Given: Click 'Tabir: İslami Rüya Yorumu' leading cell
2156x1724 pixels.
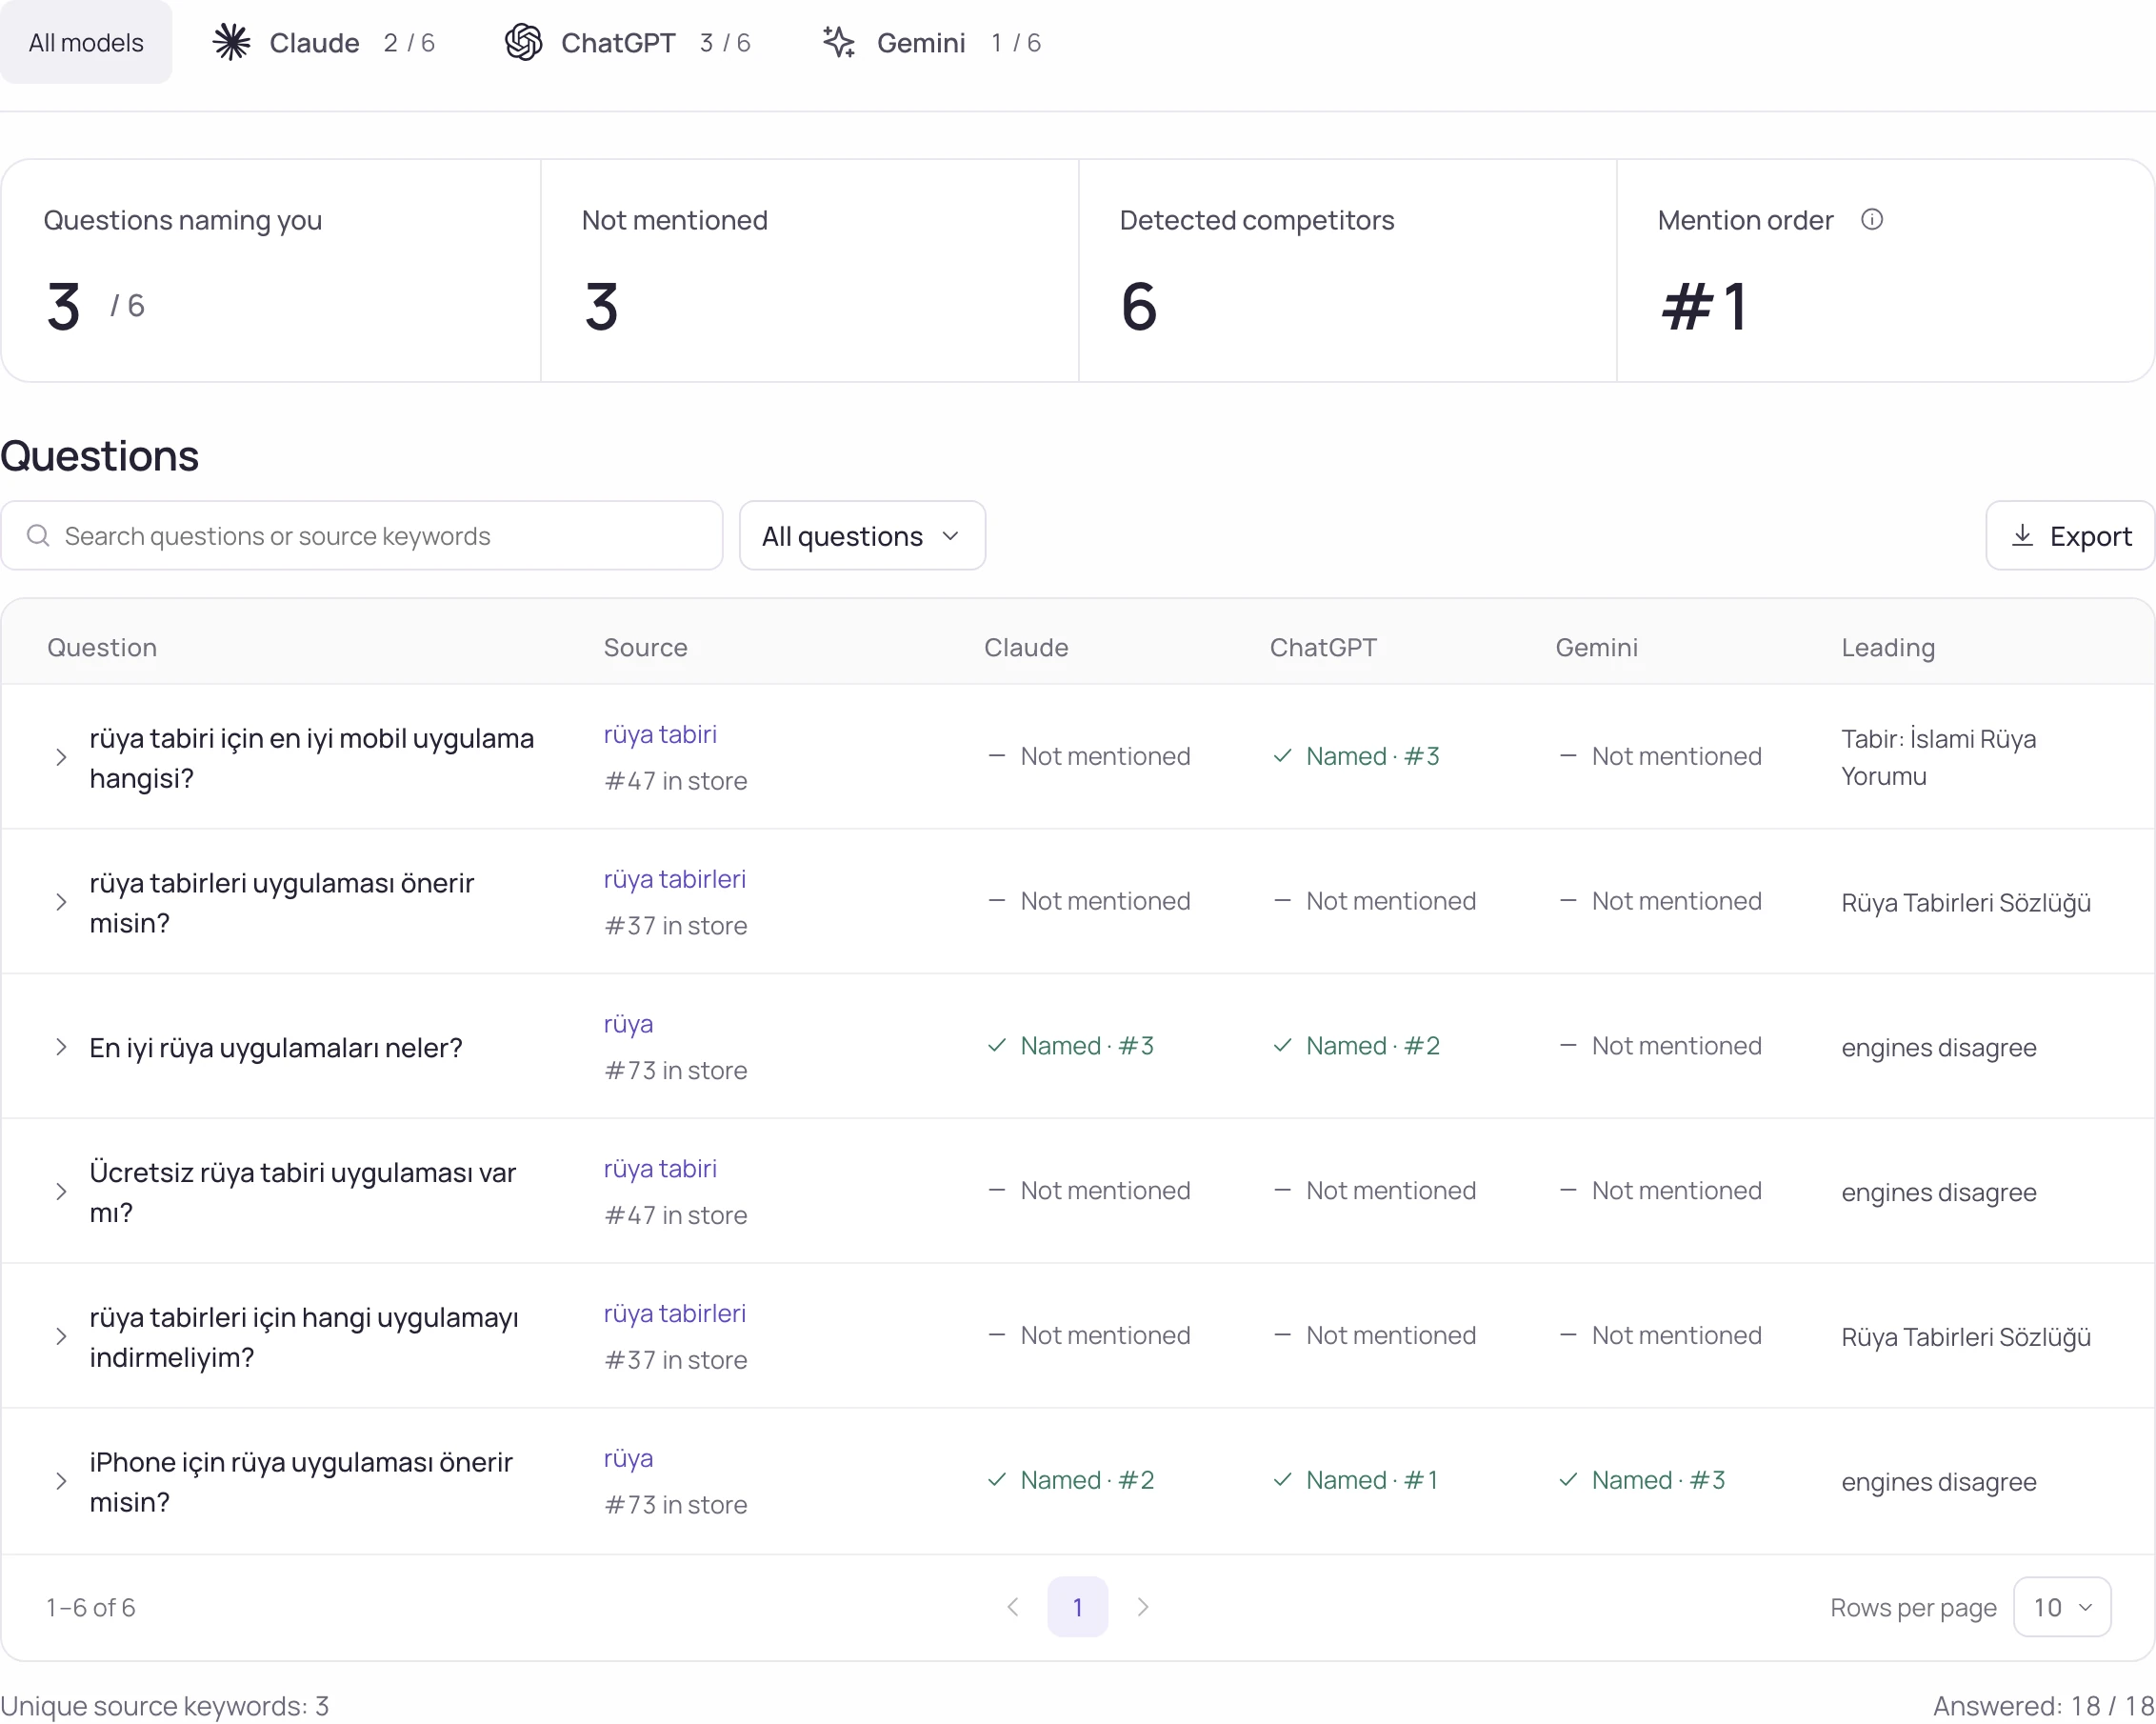Looking at the screenshot, I should pos(1938,757).
